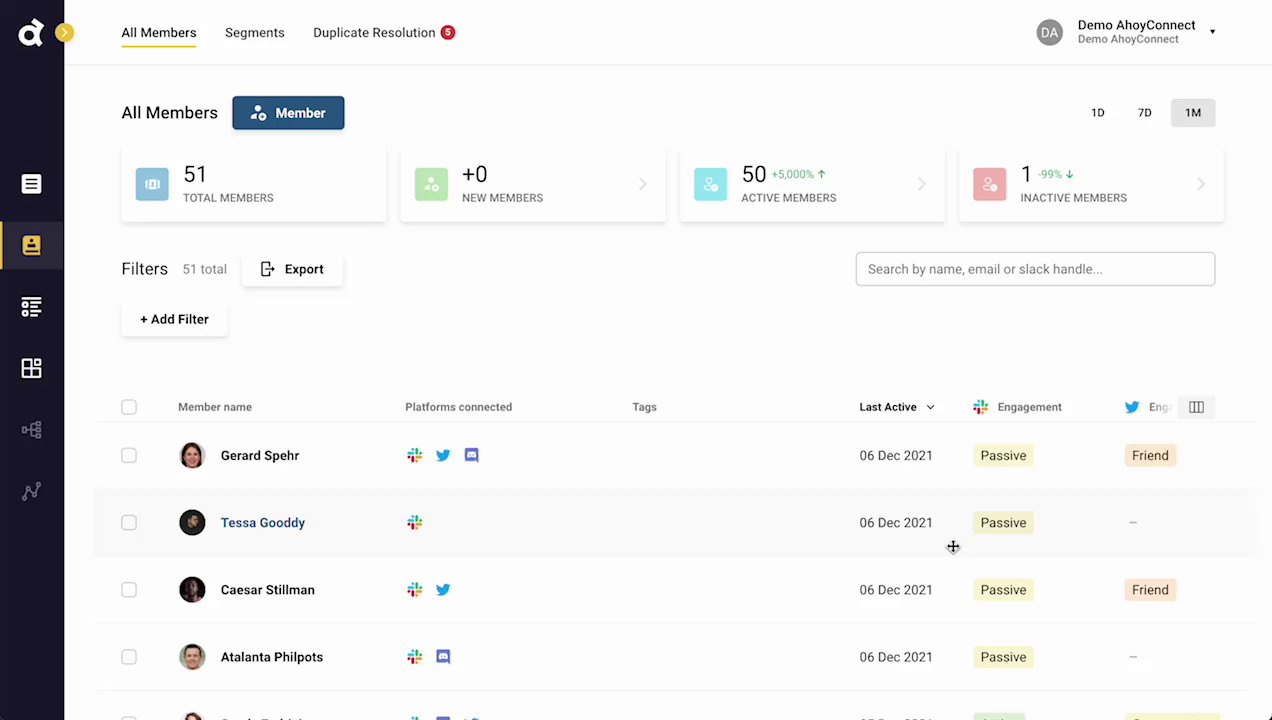The height and width of the screenshot is (720, 1272).
Task: Tick Atalanta Philpots' row checkbox
Action: (129, 657)
